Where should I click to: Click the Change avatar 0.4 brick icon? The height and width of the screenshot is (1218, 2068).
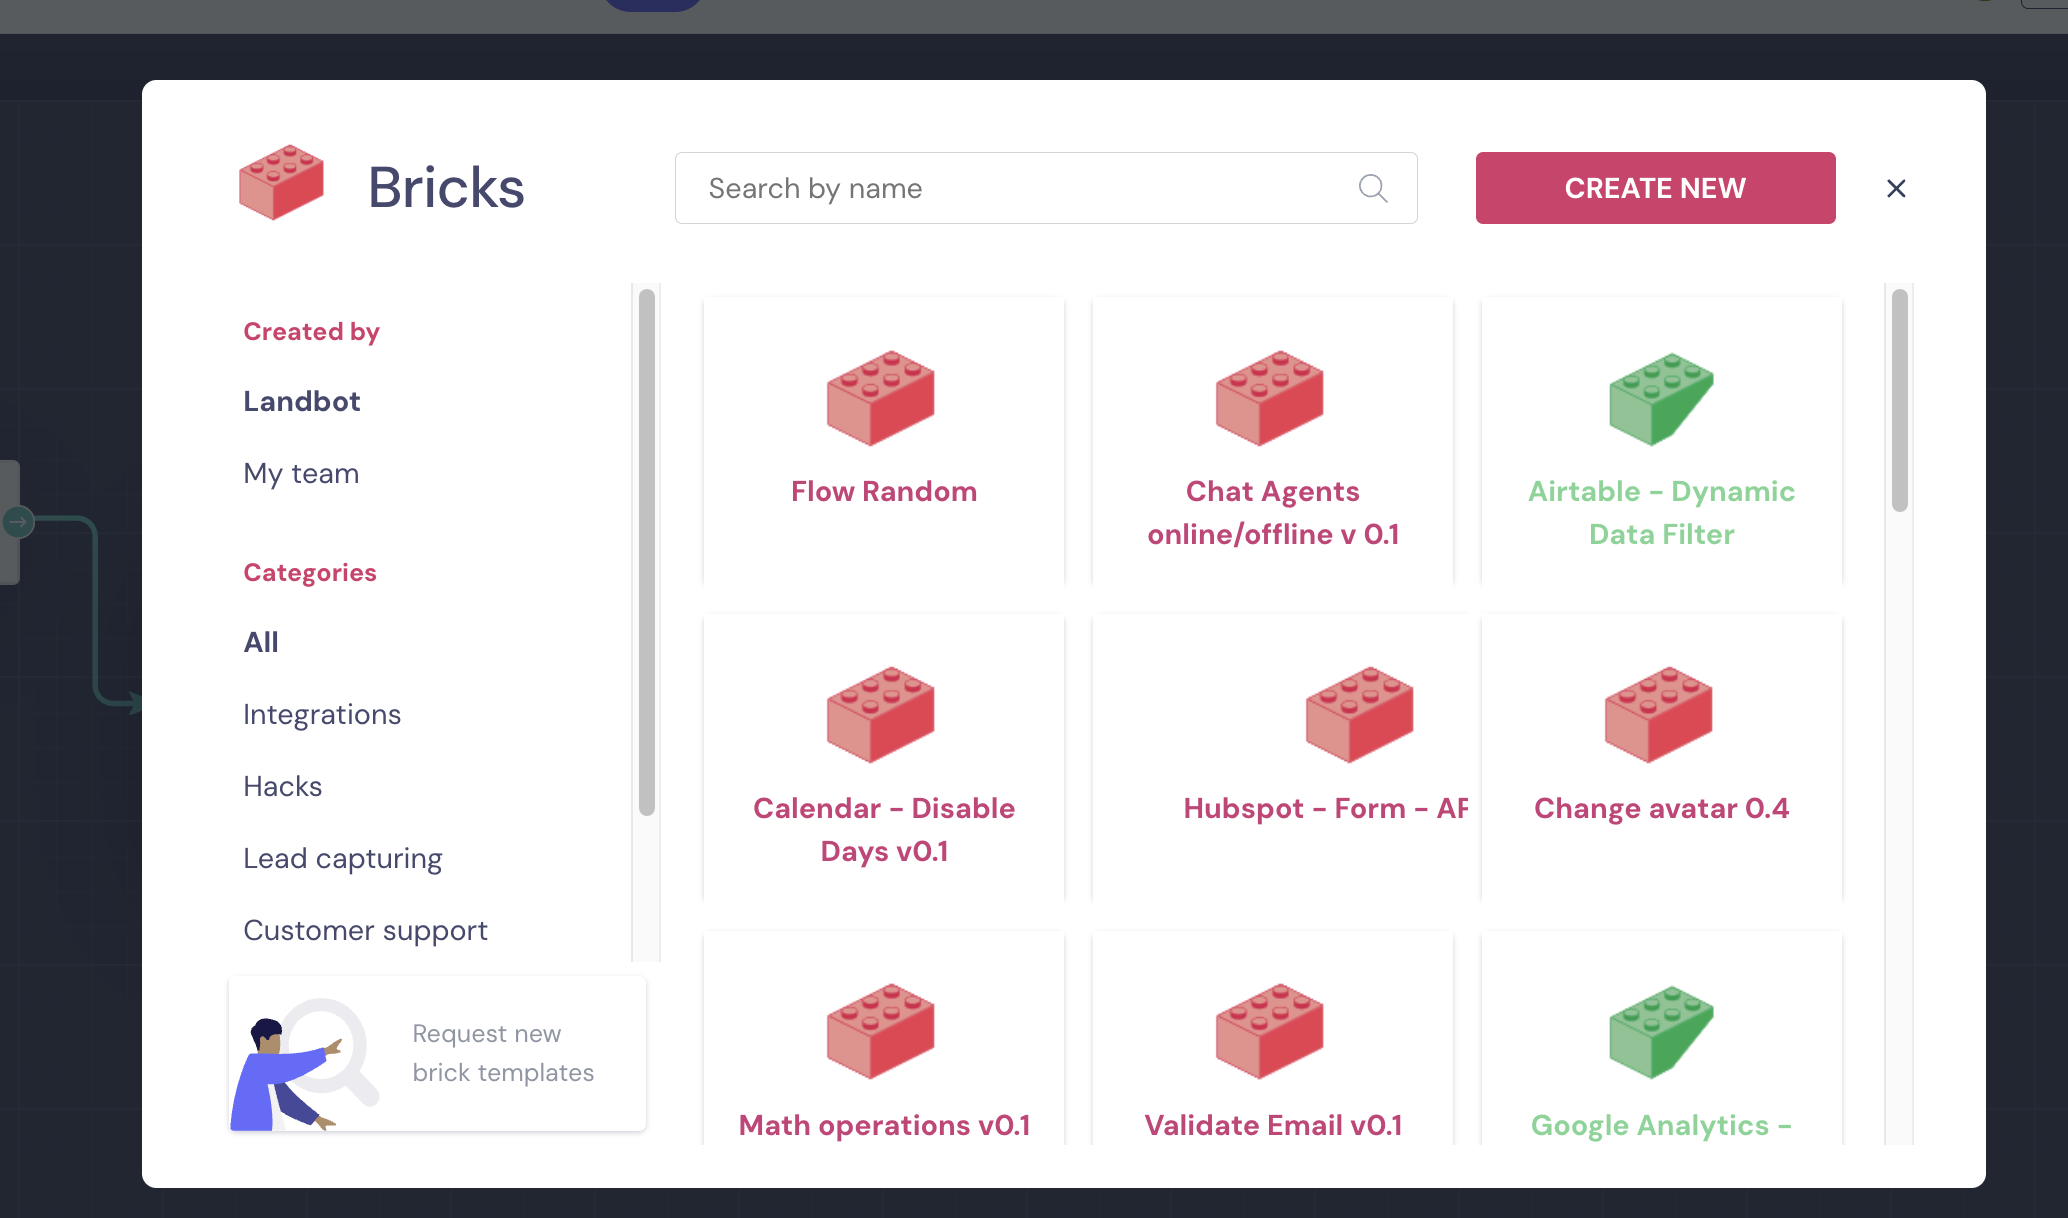(x=1659, y=714)
